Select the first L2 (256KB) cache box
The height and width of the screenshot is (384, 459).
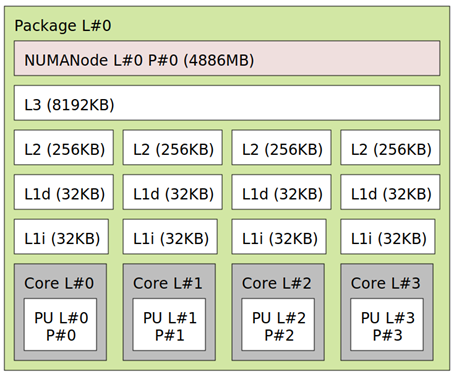coord(64,147)
